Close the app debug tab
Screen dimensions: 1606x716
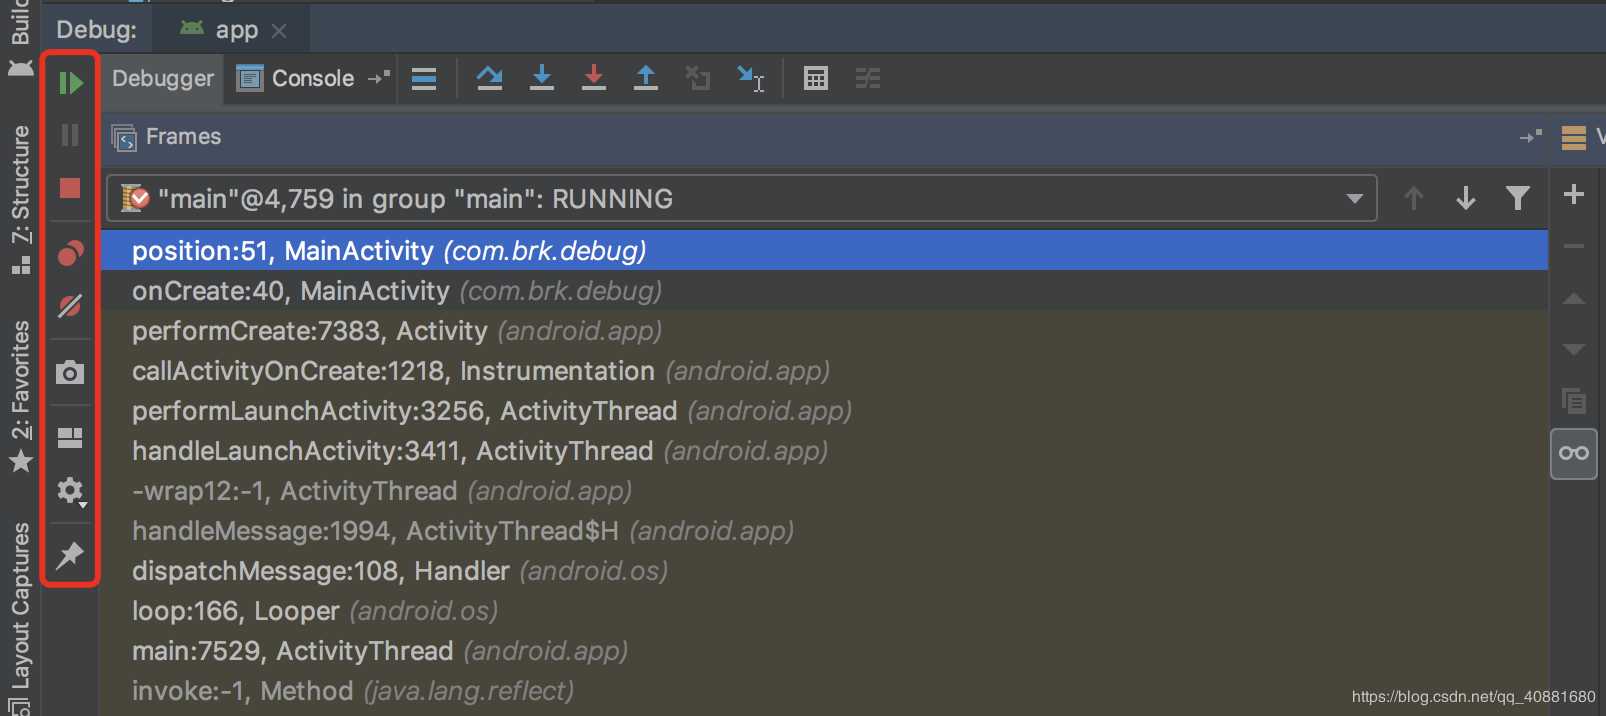point(279,31)
